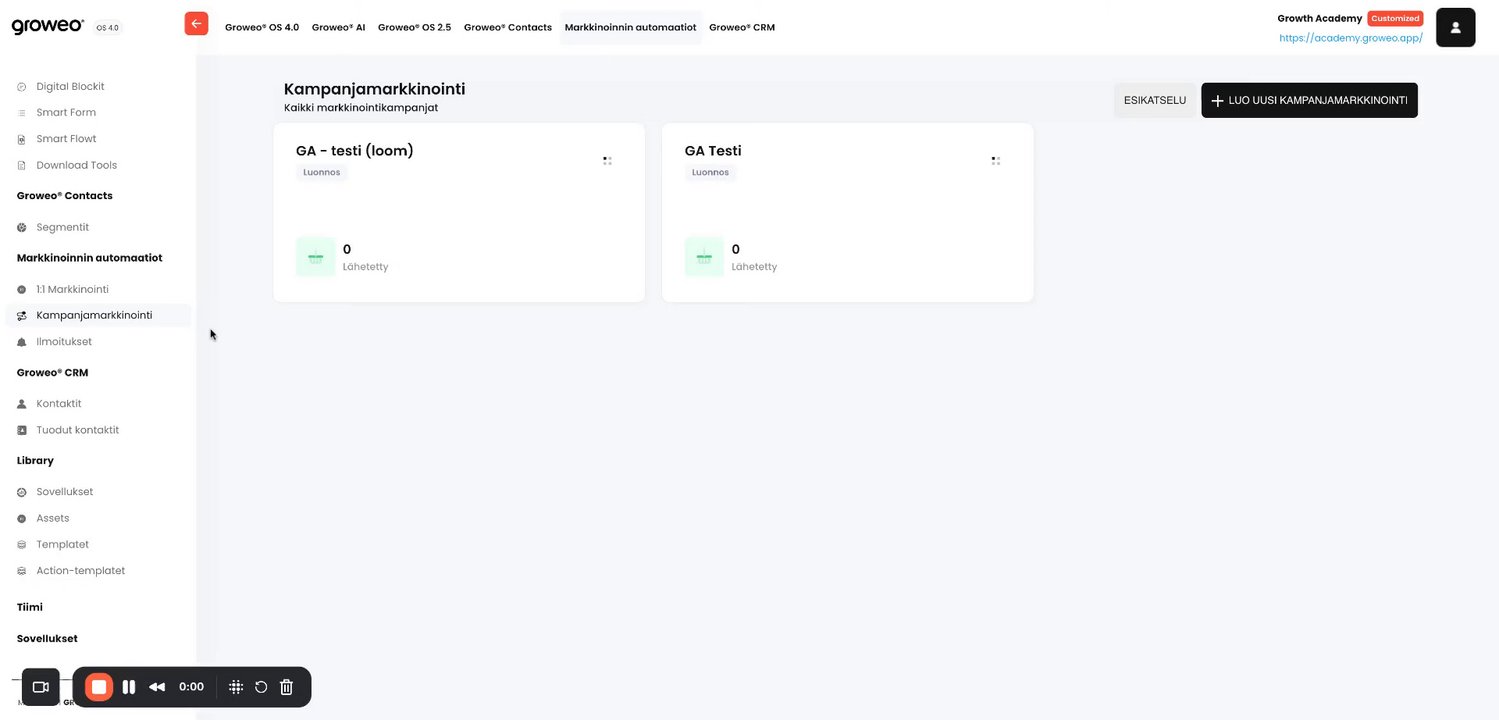Select Segmentit in the sidebar

[x=62, y=227]
